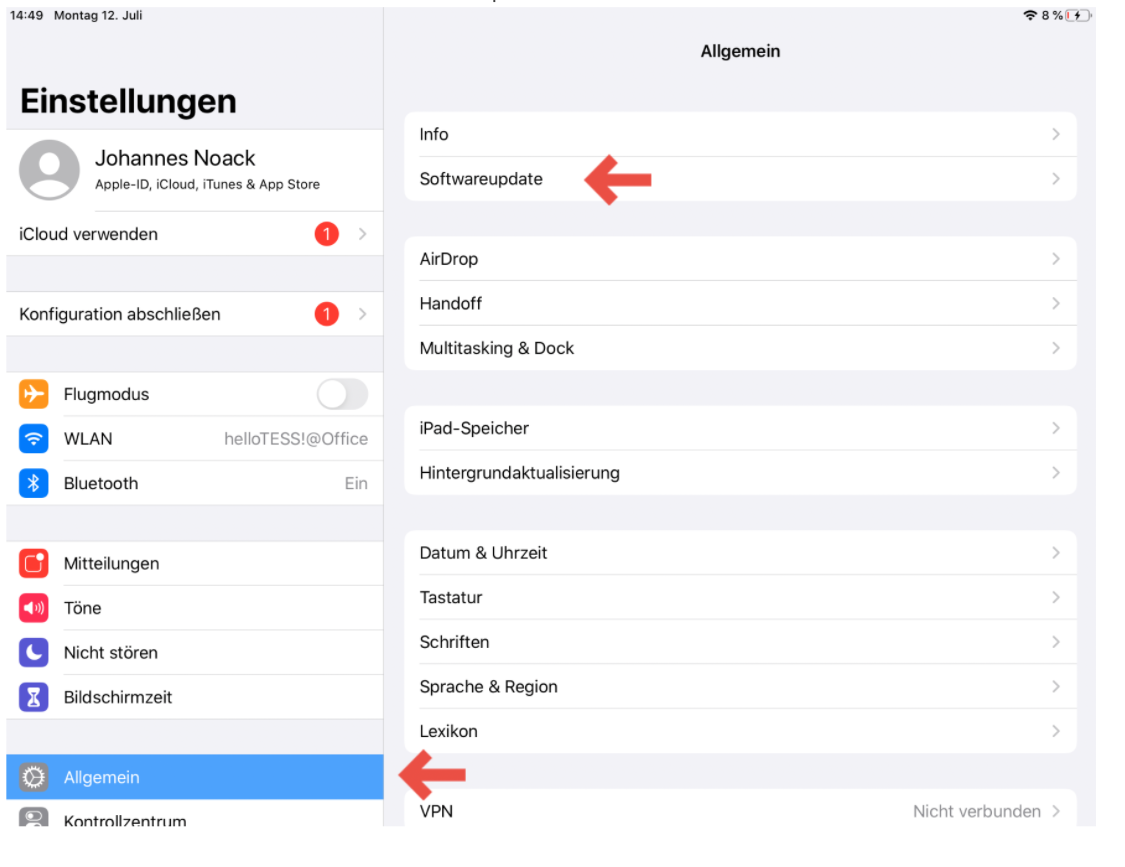Tap the orange Flugmodus airplane icon
The width and height of the screenshot is (1125, 867).
coord(34,394)
